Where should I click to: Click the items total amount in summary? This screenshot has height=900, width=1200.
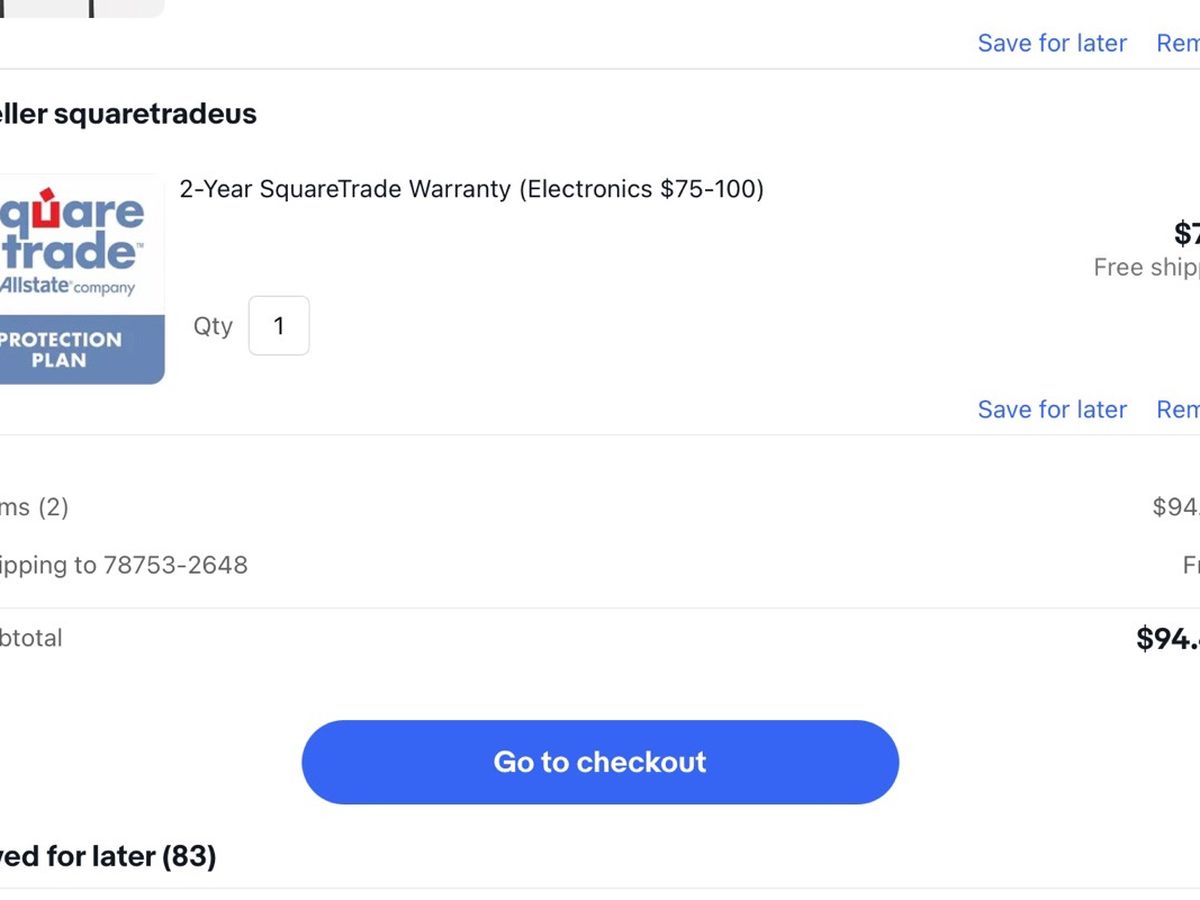[1175, 507]
